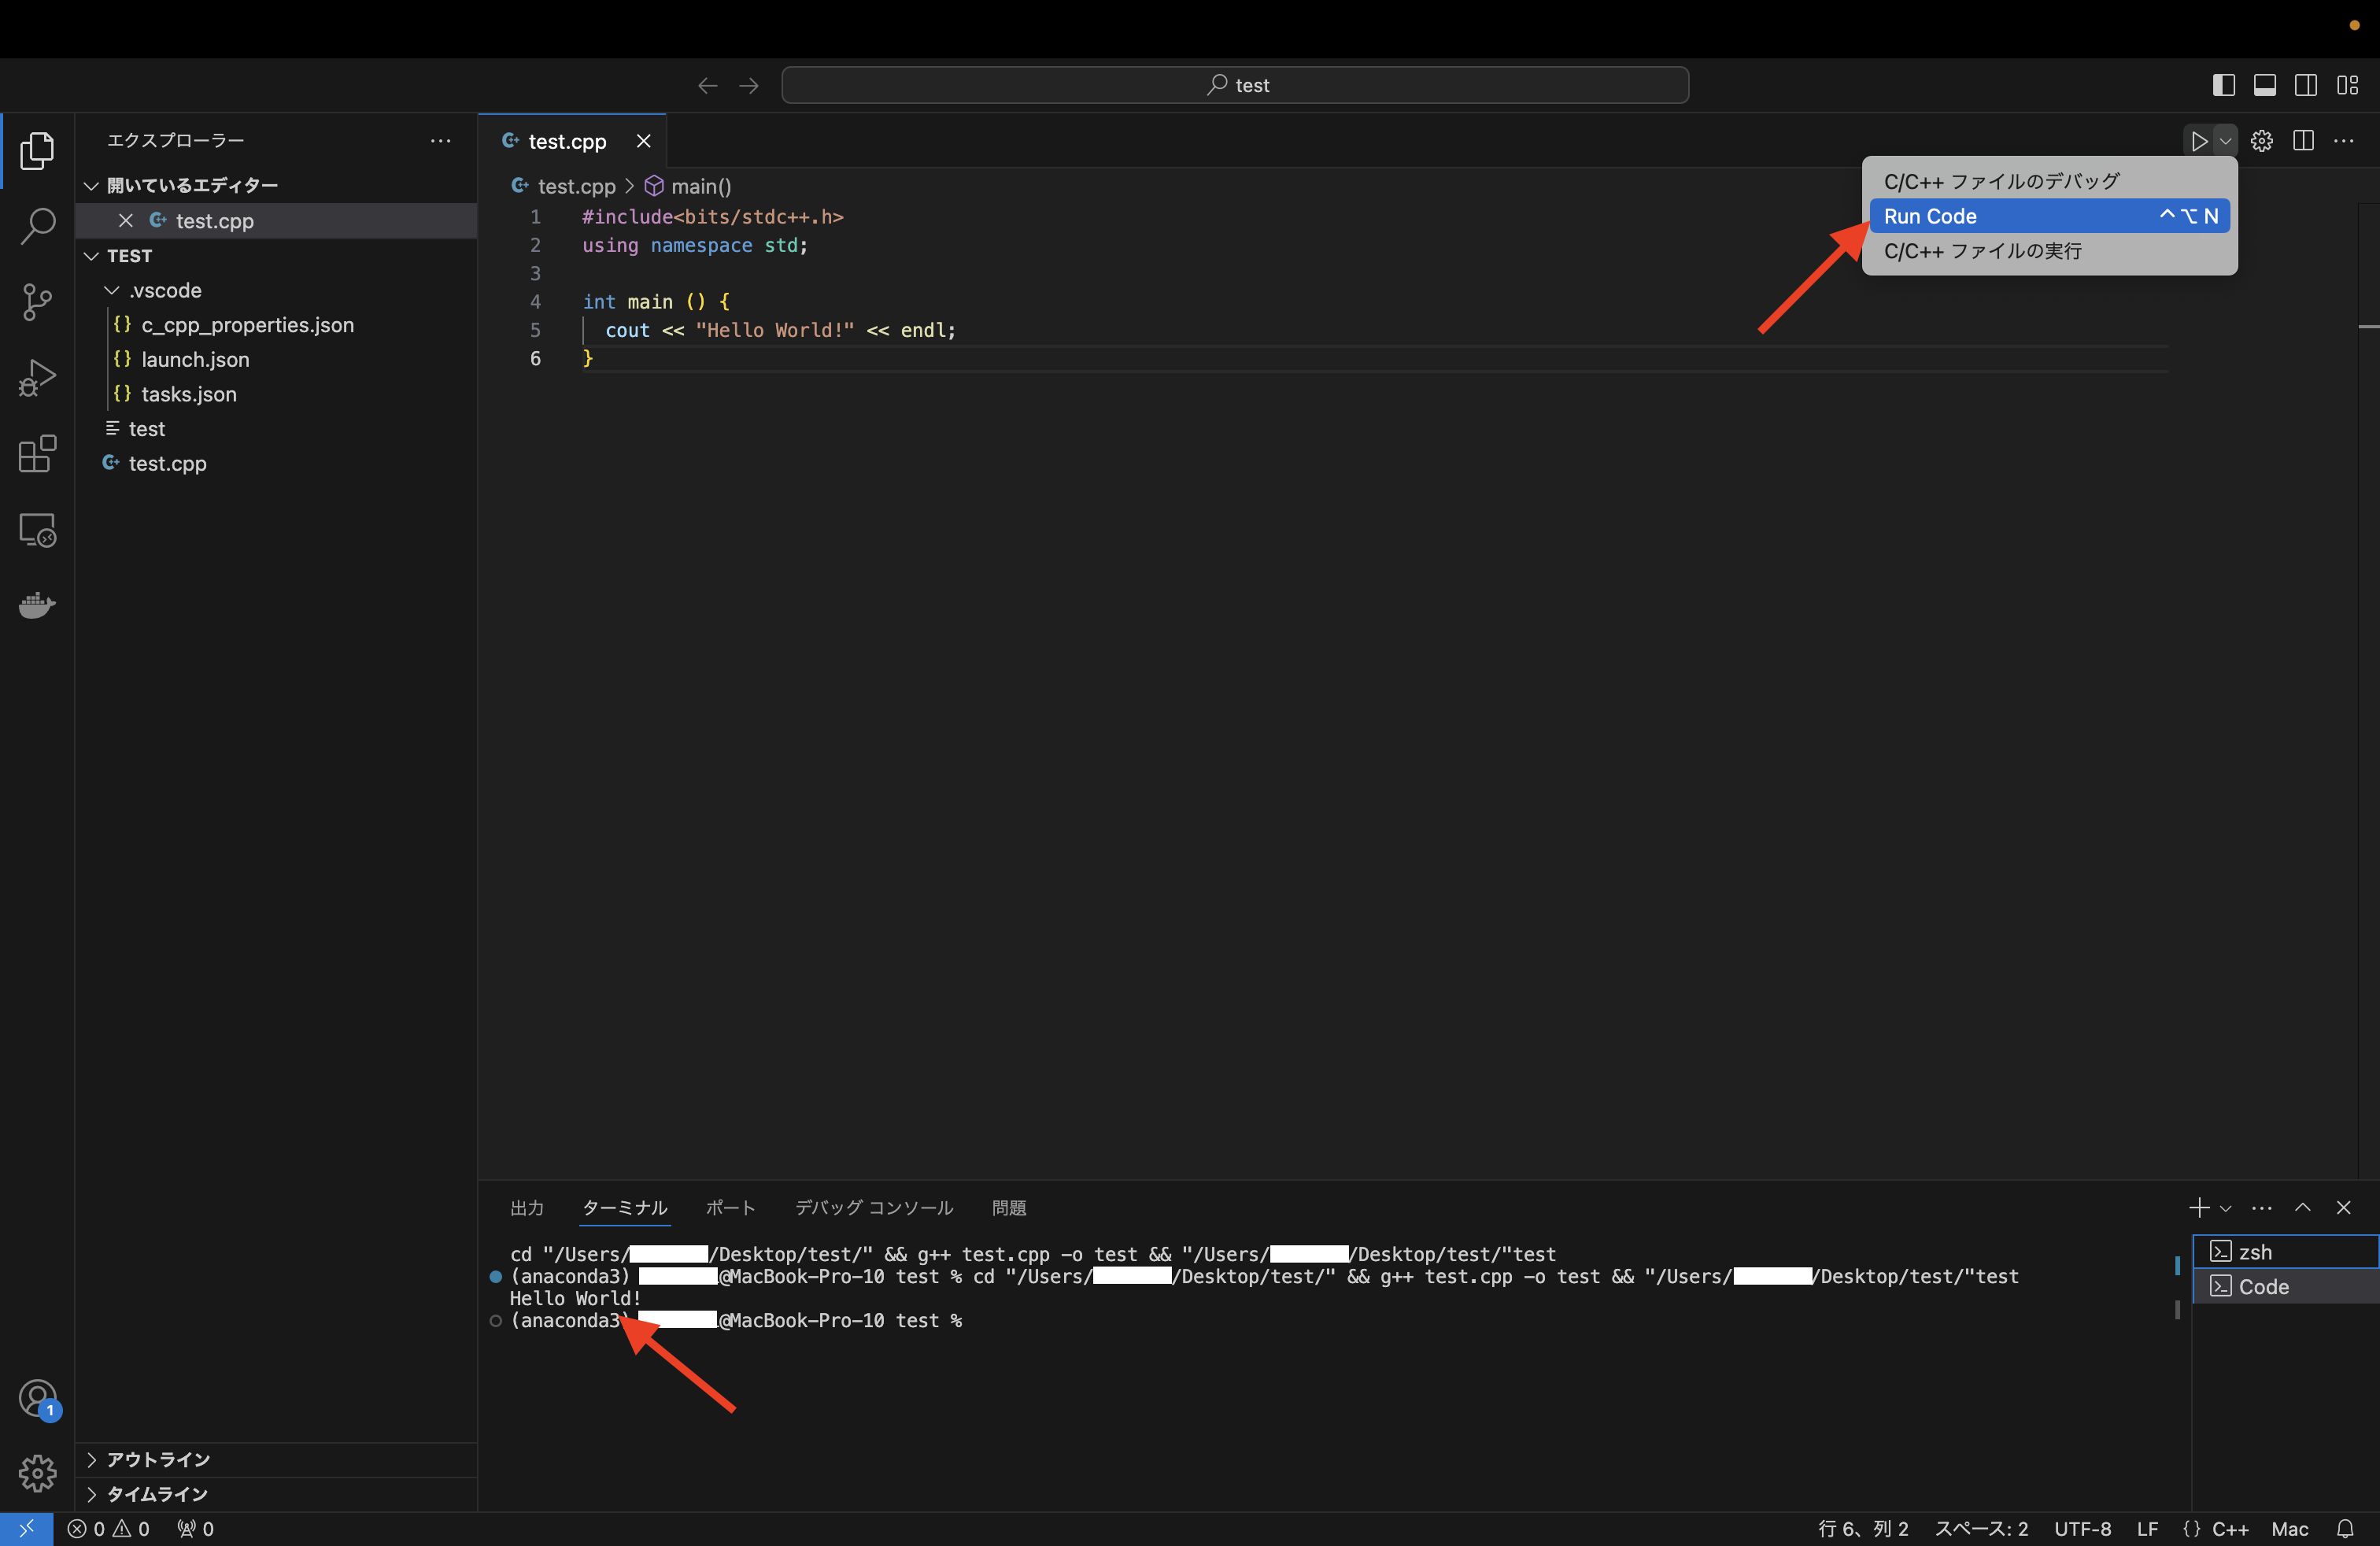Open tasks.json in the explorer
Screen dimensions: 2380x1546
pos(188,394)
